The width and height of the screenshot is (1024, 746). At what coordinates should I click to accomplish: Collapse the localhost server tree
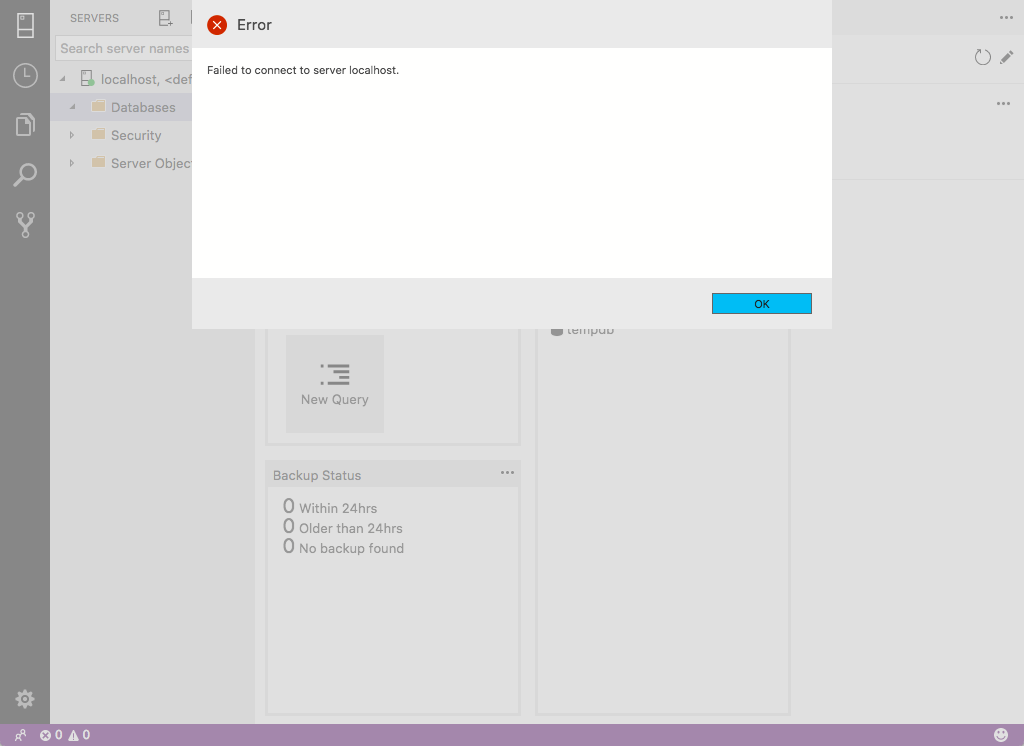[x=62, y=78]
